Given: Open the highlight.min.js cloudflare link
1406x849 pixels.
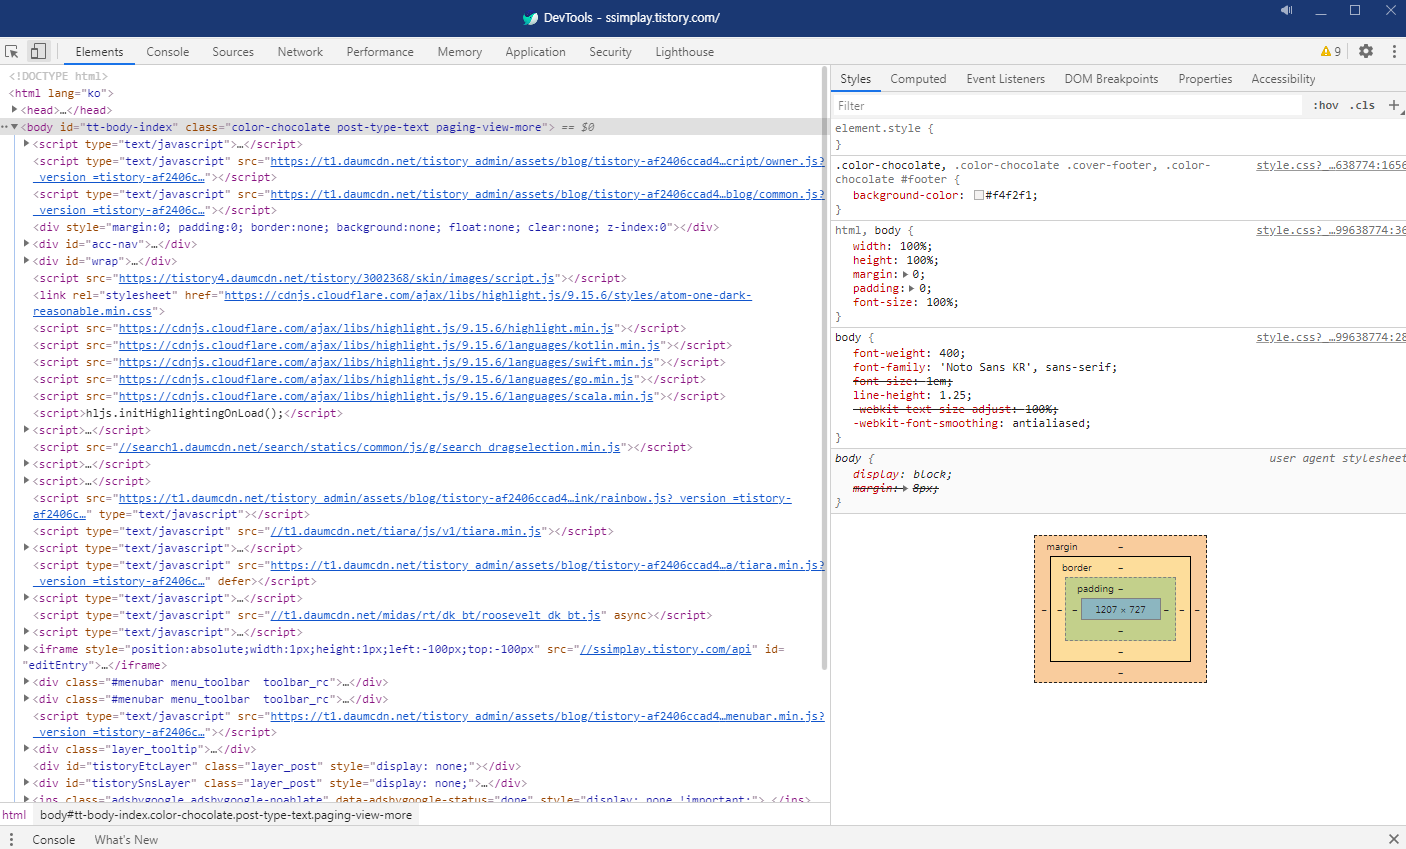Looking at the screenshot, I should tap(366, 328).
